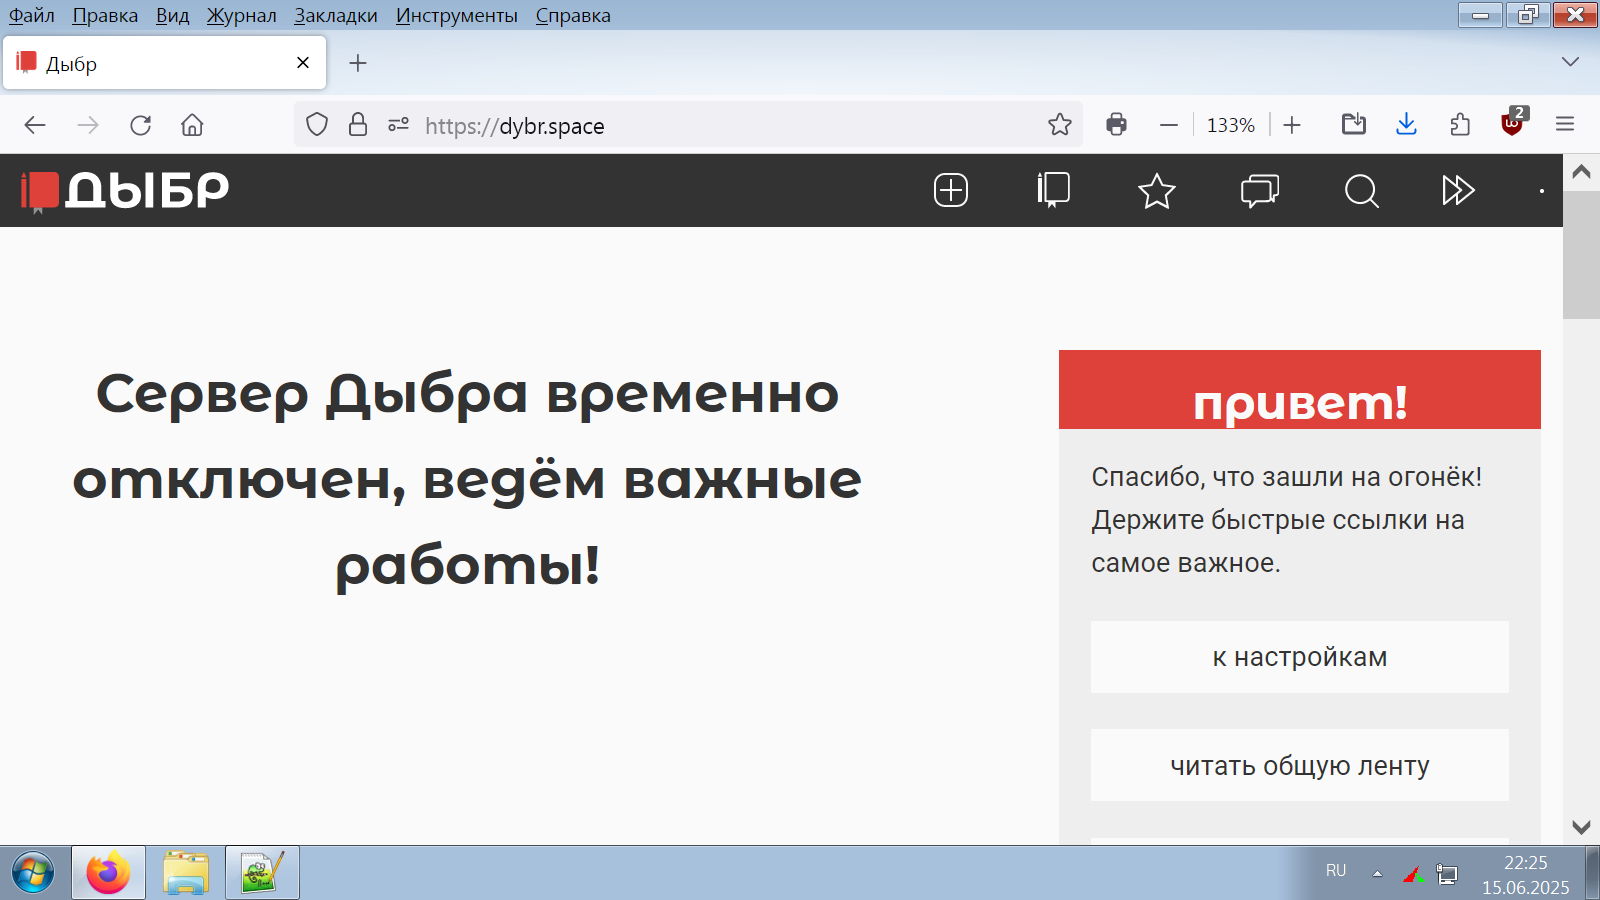1600x900 pixels.
Task: Open the Правка menu
Action: [105, 15]
